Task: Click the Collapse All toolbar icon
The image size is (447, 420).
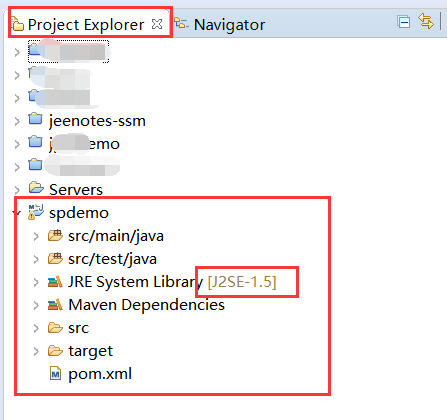Action: pos(404,22)
